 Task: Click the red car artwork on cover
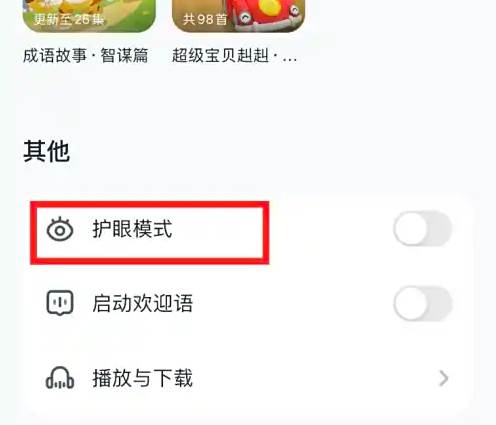[x=267, y=13]
